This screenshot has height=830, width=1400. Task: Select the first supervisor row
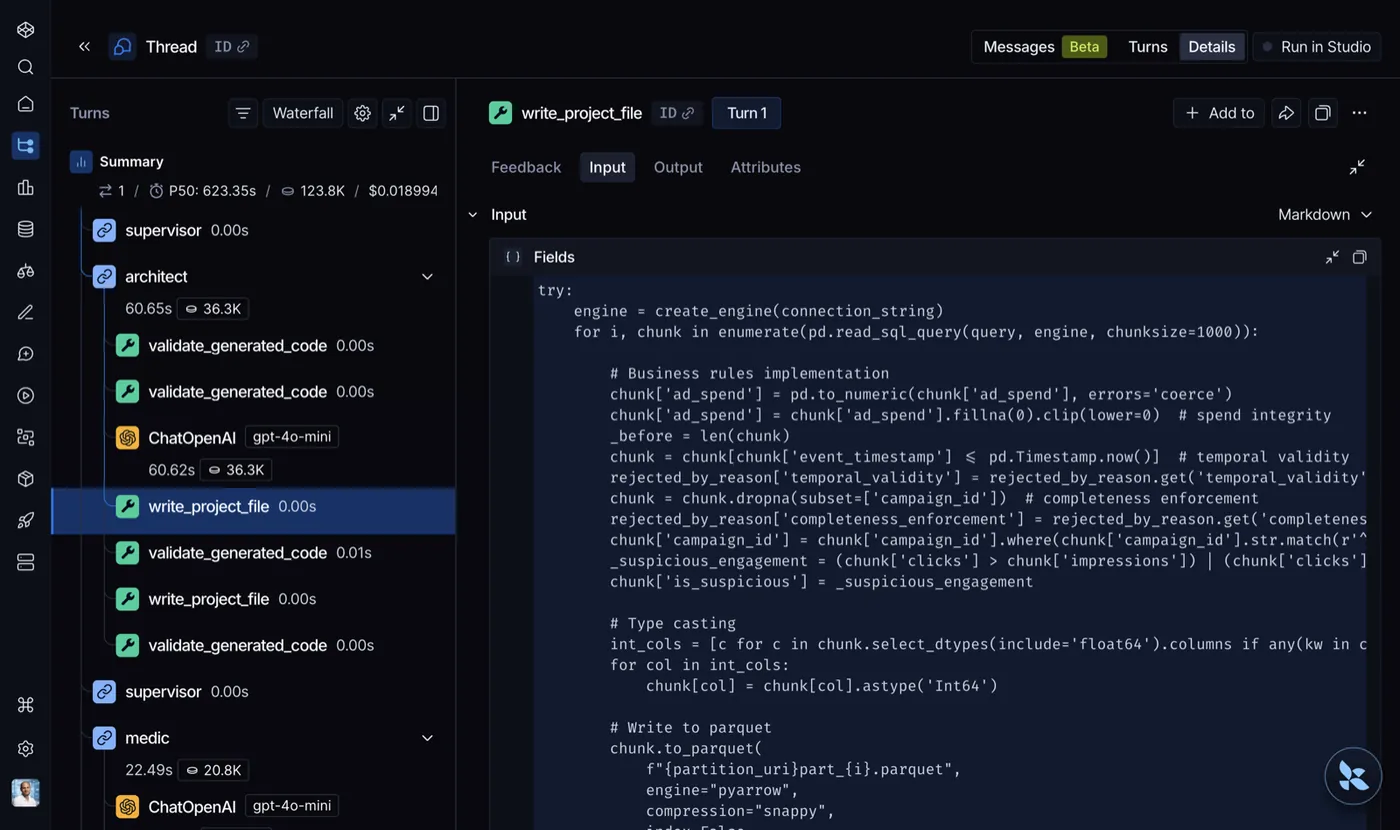(254, 230)
